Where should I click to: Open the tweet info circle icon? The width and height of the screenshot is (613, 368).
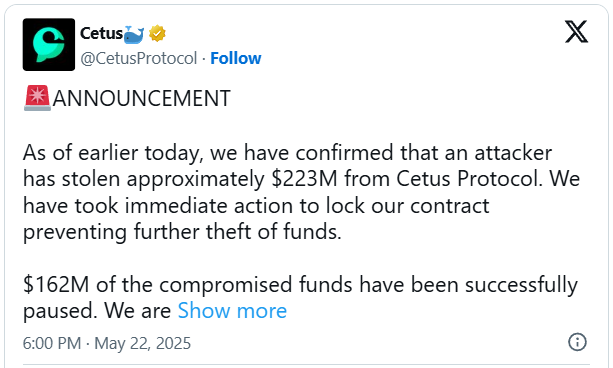(x=577, y=342)
